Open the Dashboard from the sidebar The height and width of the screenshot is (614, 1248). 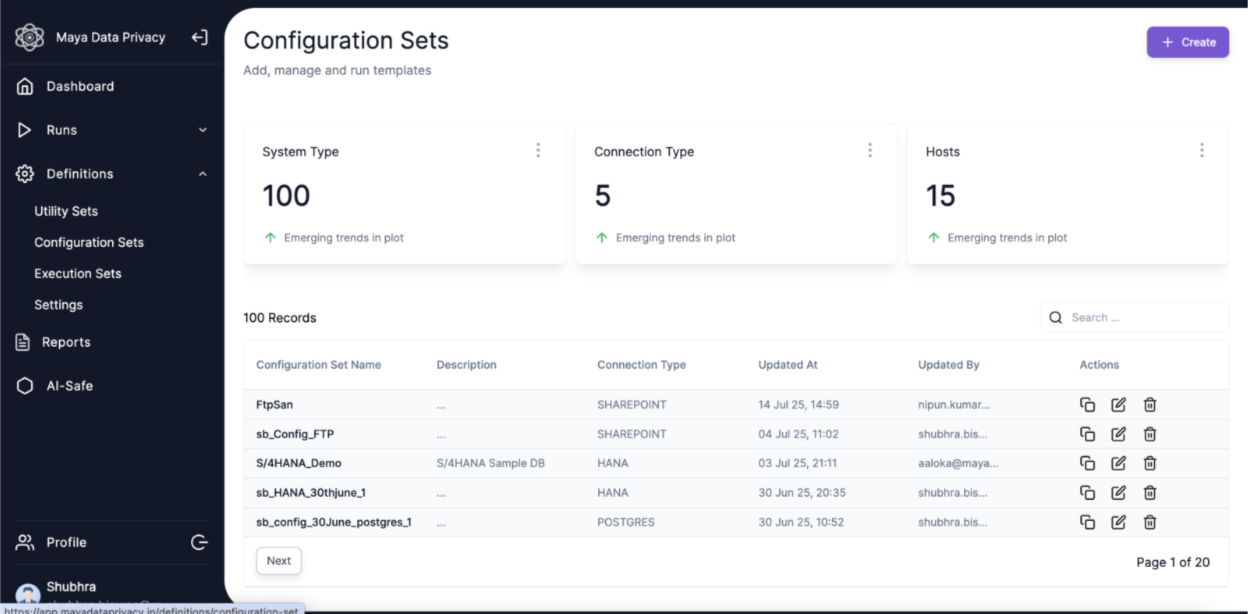click(x=80, y=86)
